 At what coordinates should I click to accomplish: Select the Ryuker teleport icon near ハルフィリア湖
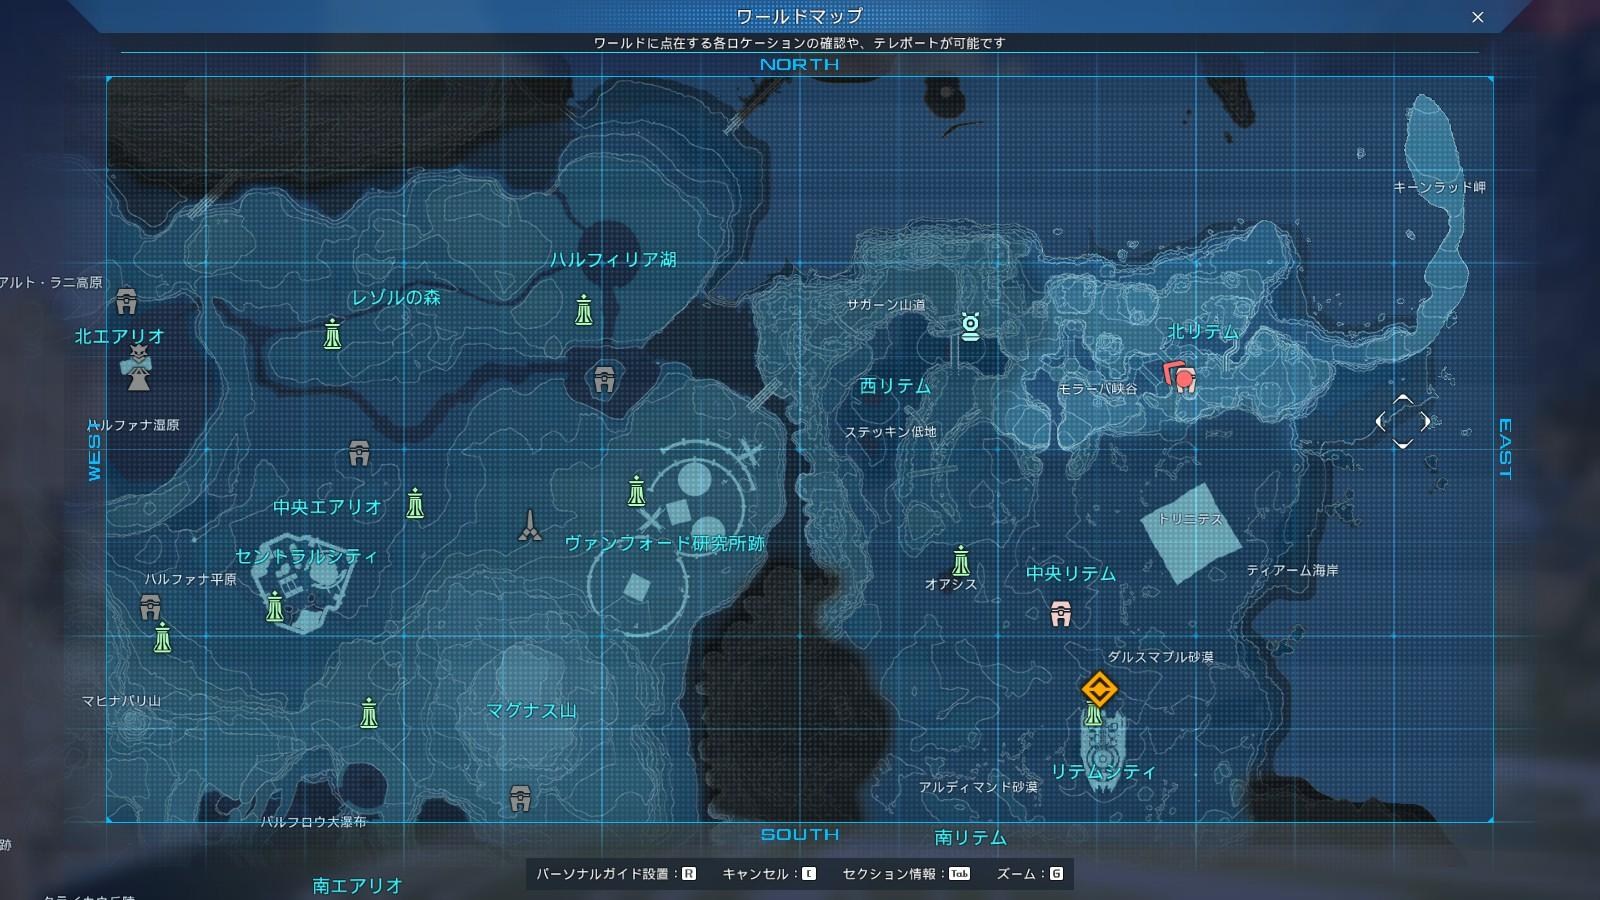pos(585,310)
